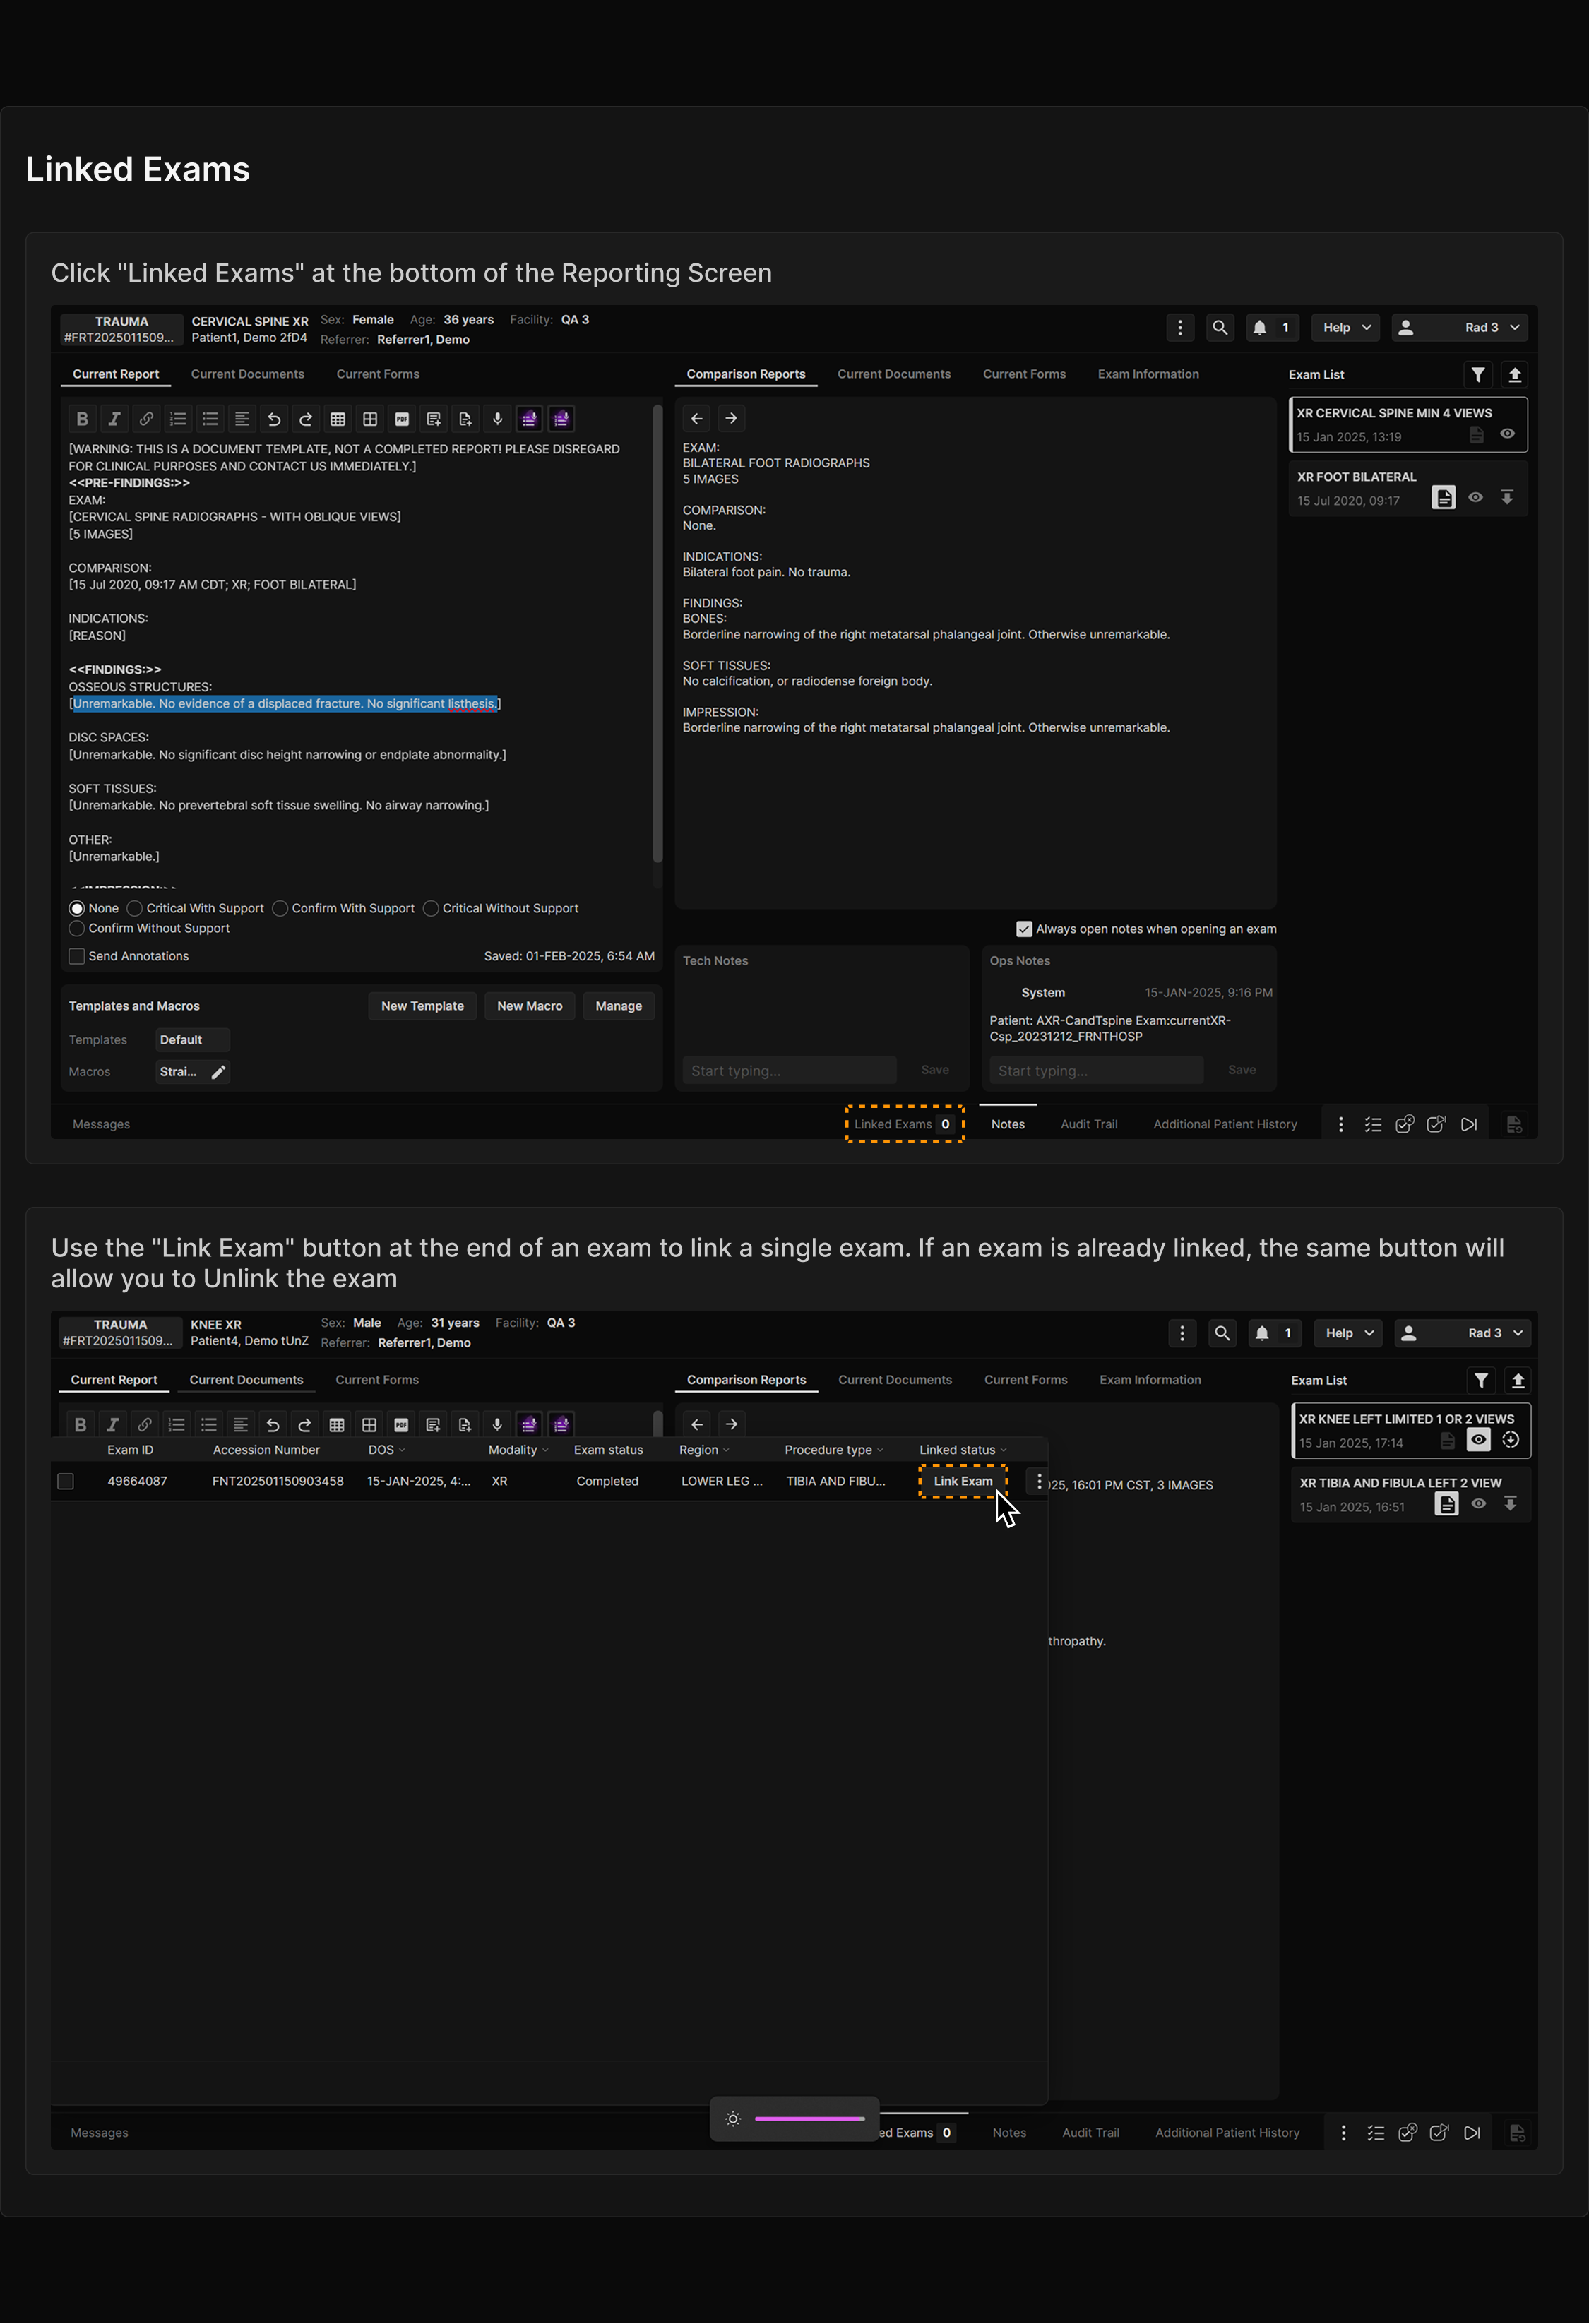Screen dimensions: 1589x2324
Task: Toggle Bold formatting in the Cervical Spine report editor
Action: click(x=83, y=419)
